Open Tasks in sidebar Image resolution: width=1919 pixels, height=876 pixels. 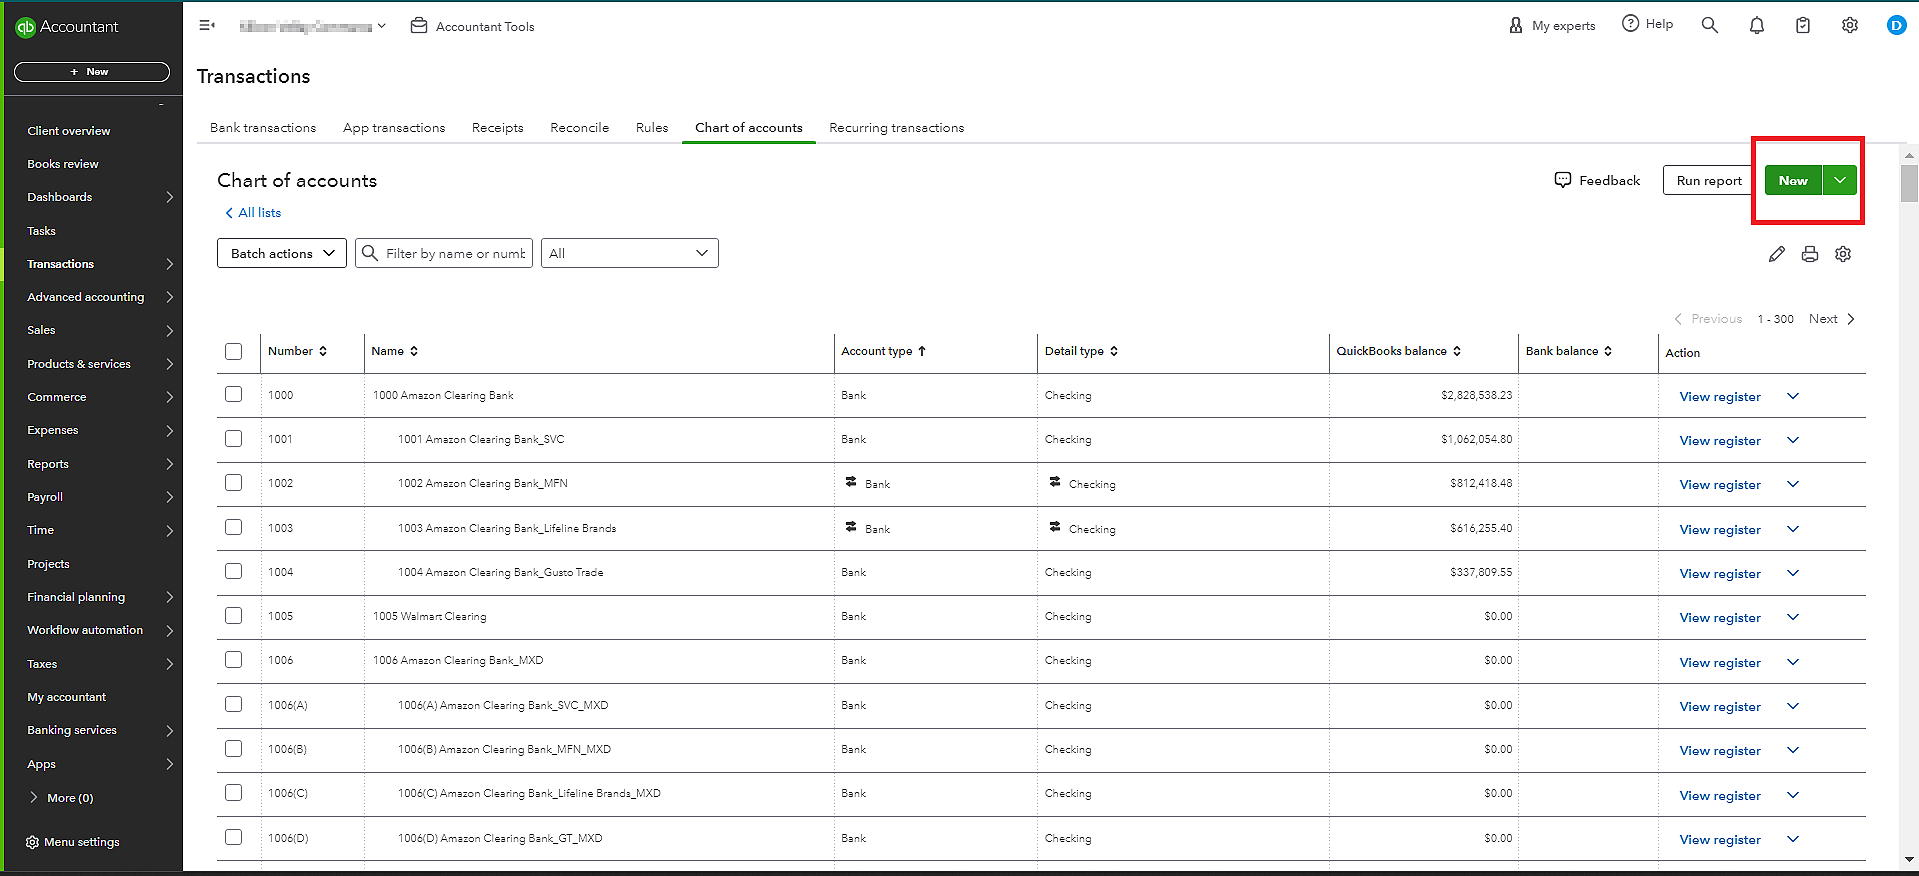pos(42,231)
